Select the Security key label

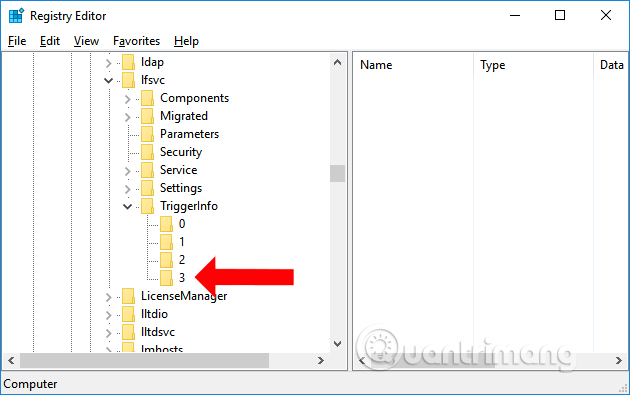(x=181, y=152)
